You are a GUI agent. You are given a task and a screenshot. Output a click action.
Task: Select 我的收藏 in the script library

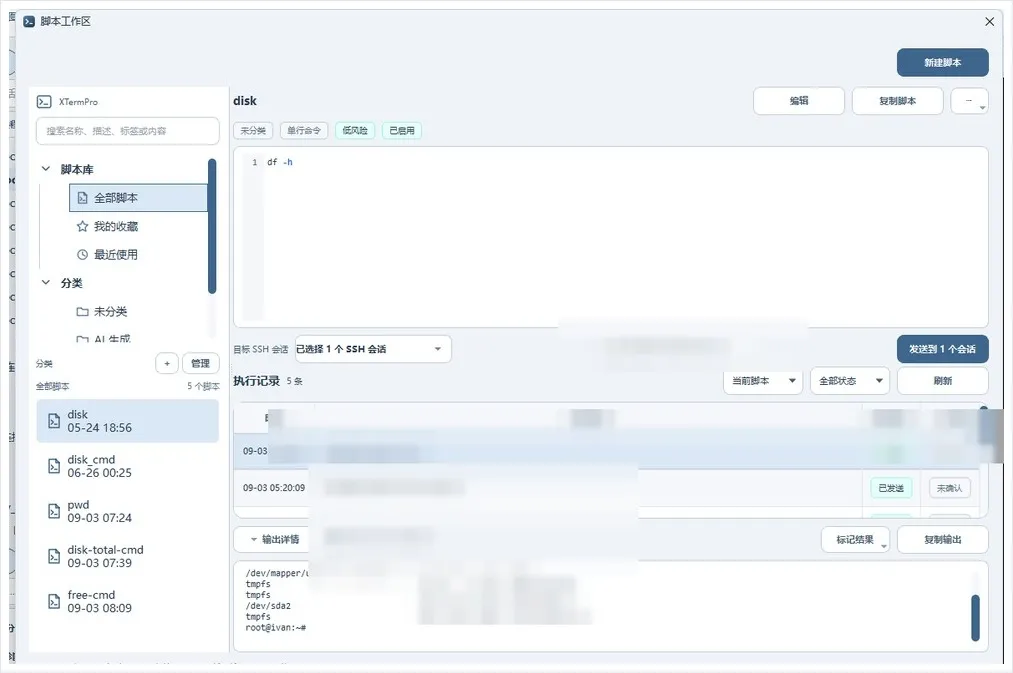[116, 227]
